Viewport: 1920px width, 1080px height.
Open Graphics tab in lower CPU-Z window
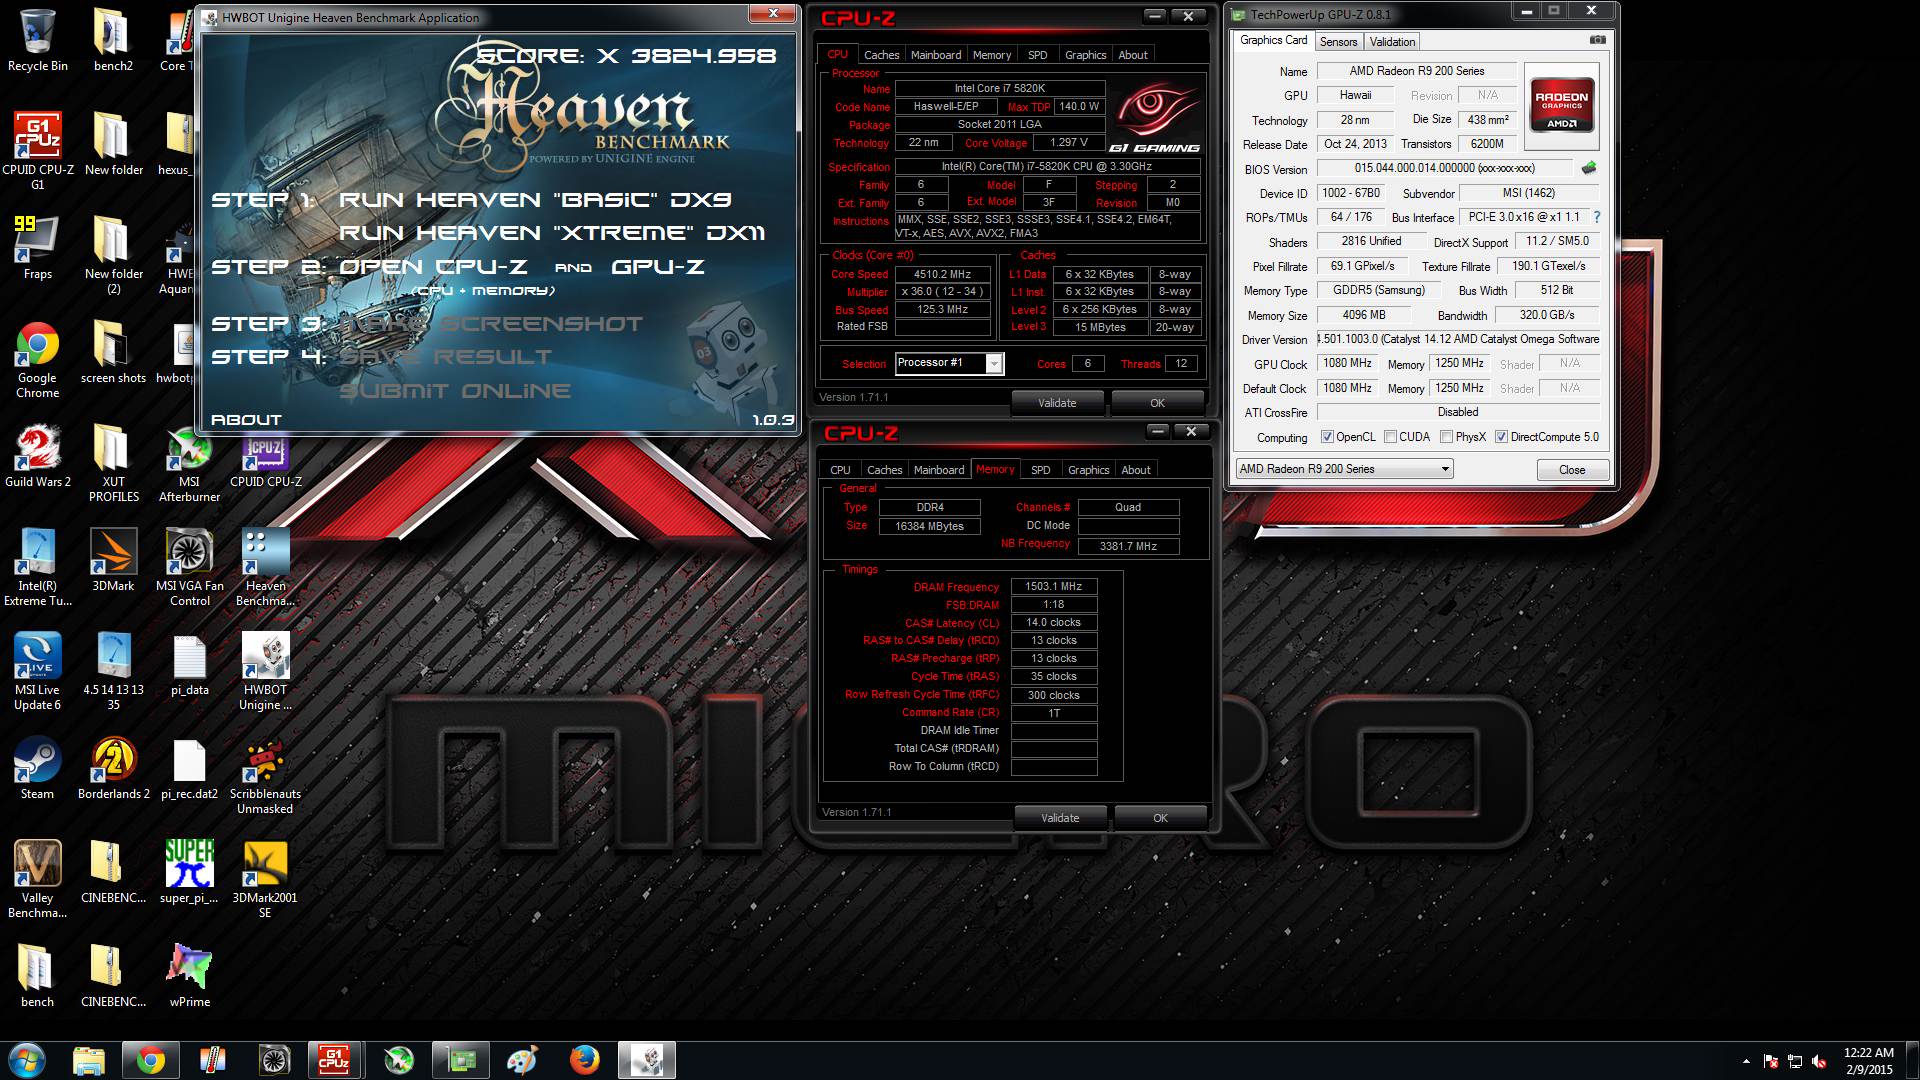click(x=1088, y=470)
